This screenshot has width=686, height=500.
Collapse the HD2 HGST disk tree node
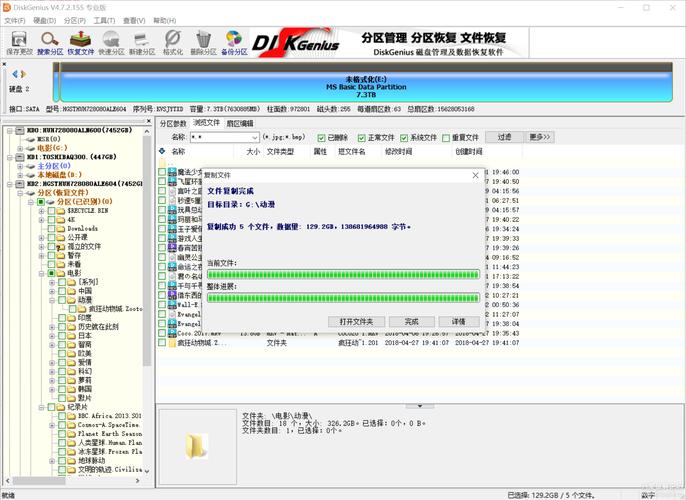pyautogui.click(x=10, y=184)
